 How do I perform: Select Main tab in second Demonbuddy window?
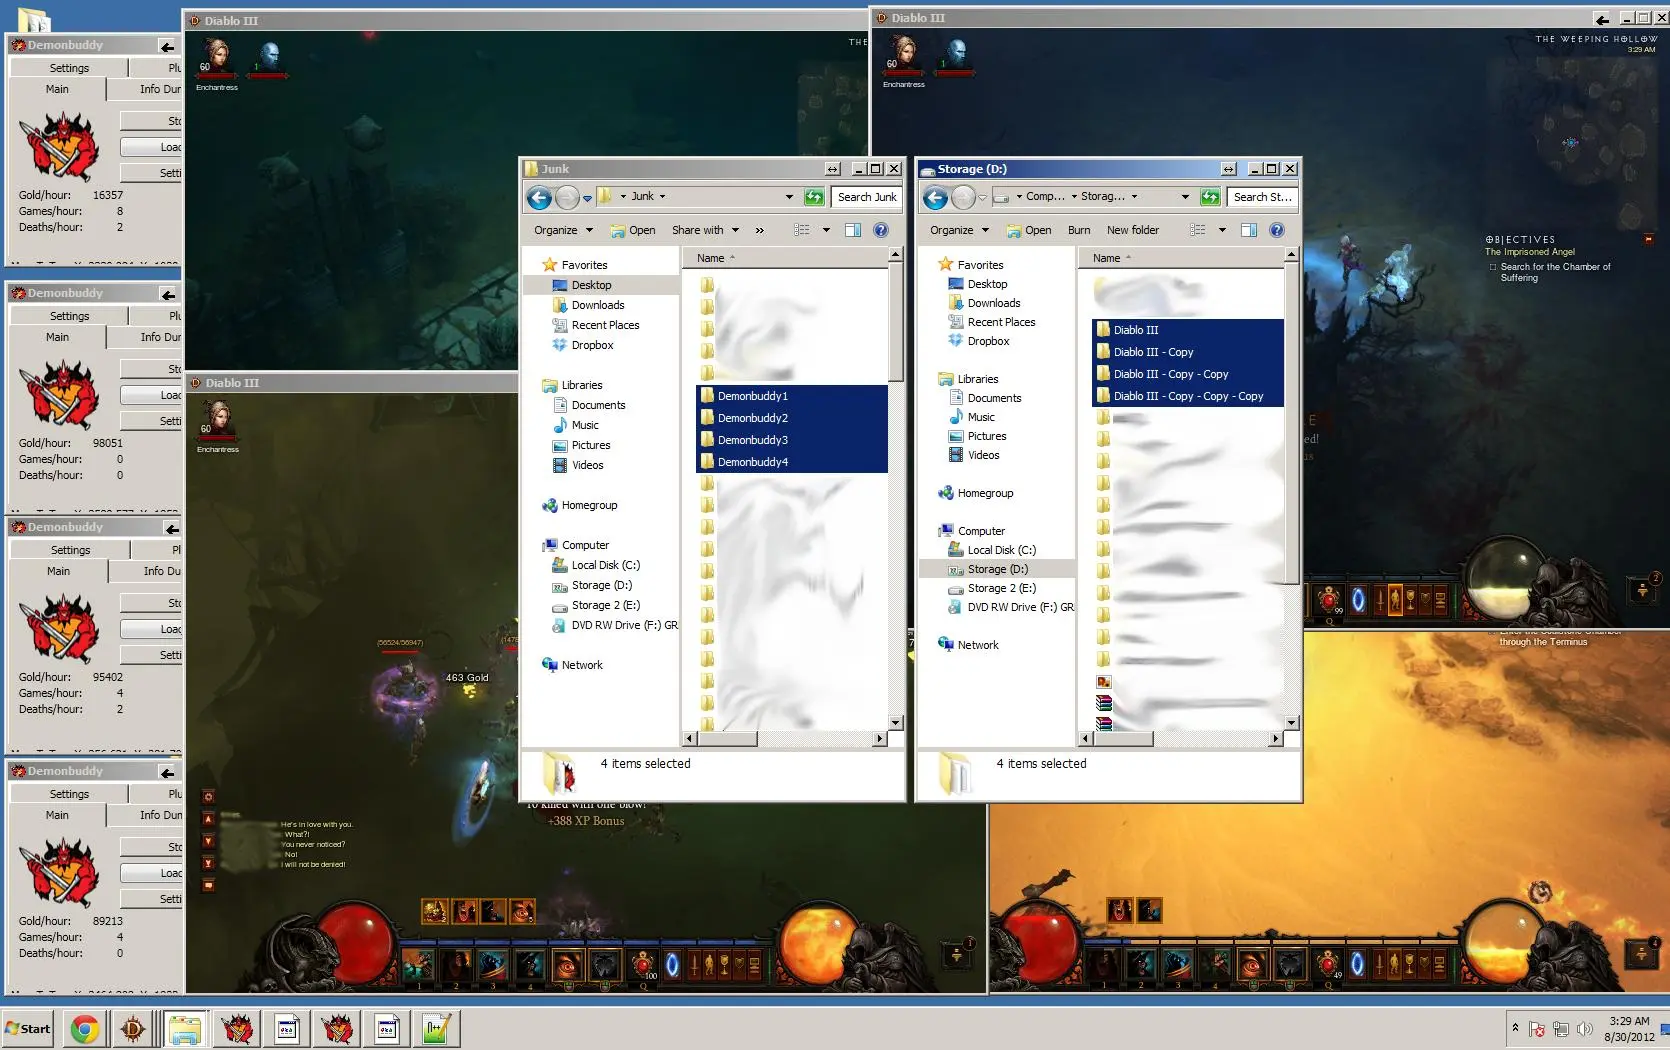(57, 337)
